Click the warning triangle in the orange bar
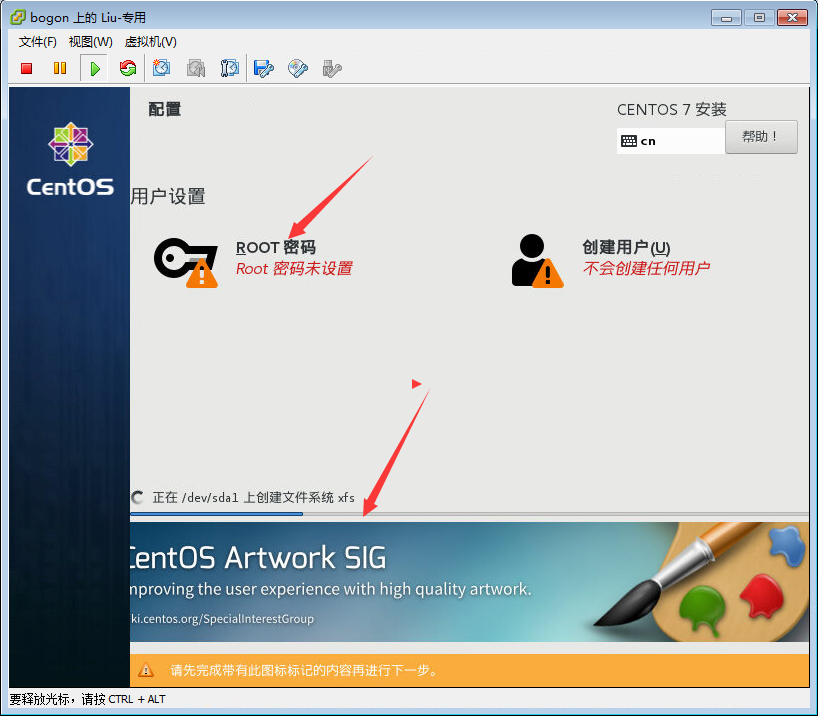 [x=146, y=670]
